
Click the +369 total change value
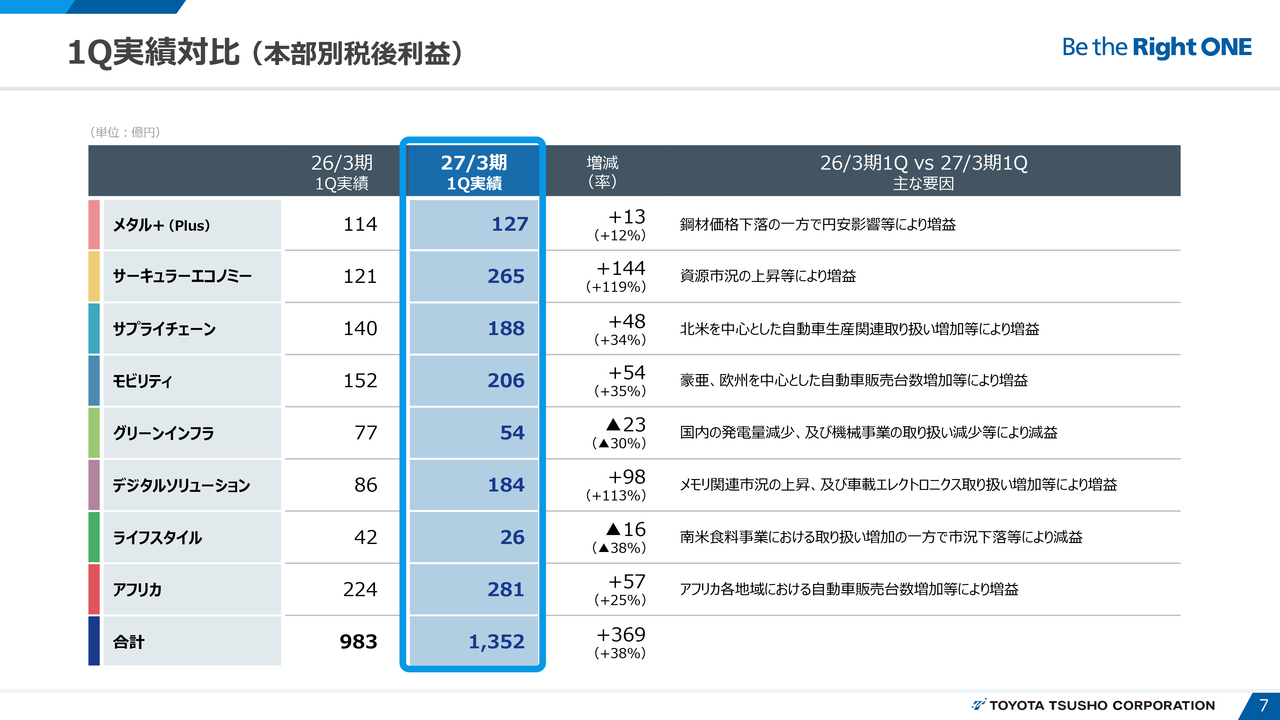click(621, 634)
